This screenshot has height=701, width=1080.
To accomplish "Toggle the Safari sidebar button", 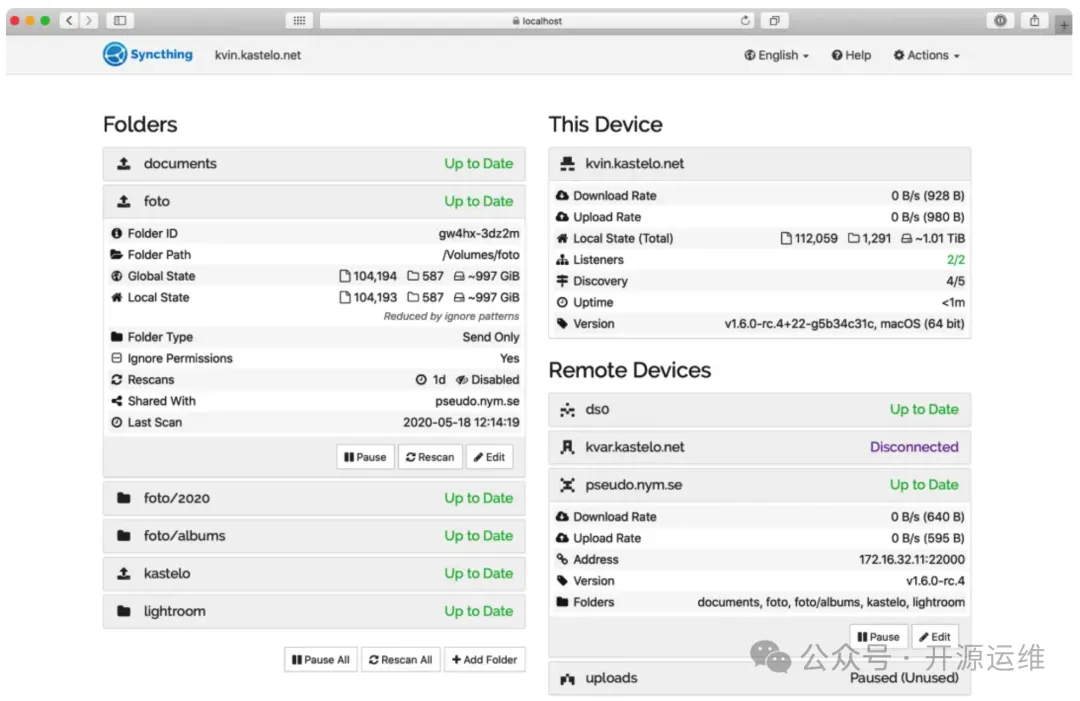I will pyautogui.click(x=120, y=21).
